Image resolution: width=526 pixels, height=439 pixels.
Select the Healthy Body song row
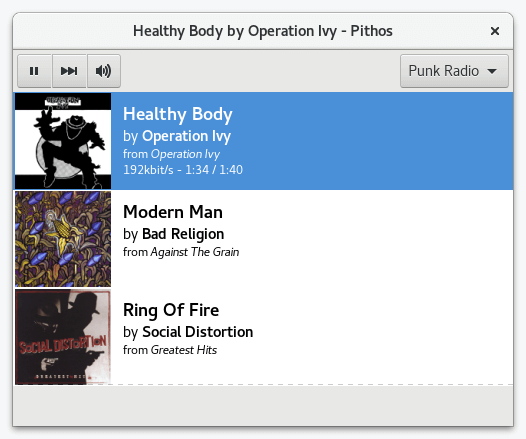pyautogui.click(x=263, y=141)
